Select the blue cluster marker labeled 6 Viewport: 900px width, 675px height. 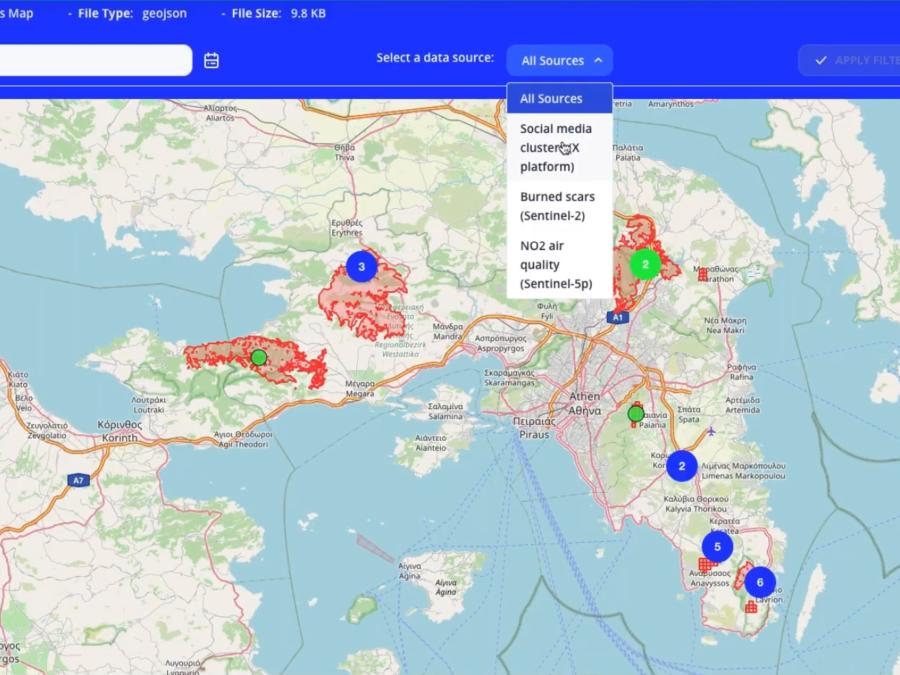(x=760, y=582)
